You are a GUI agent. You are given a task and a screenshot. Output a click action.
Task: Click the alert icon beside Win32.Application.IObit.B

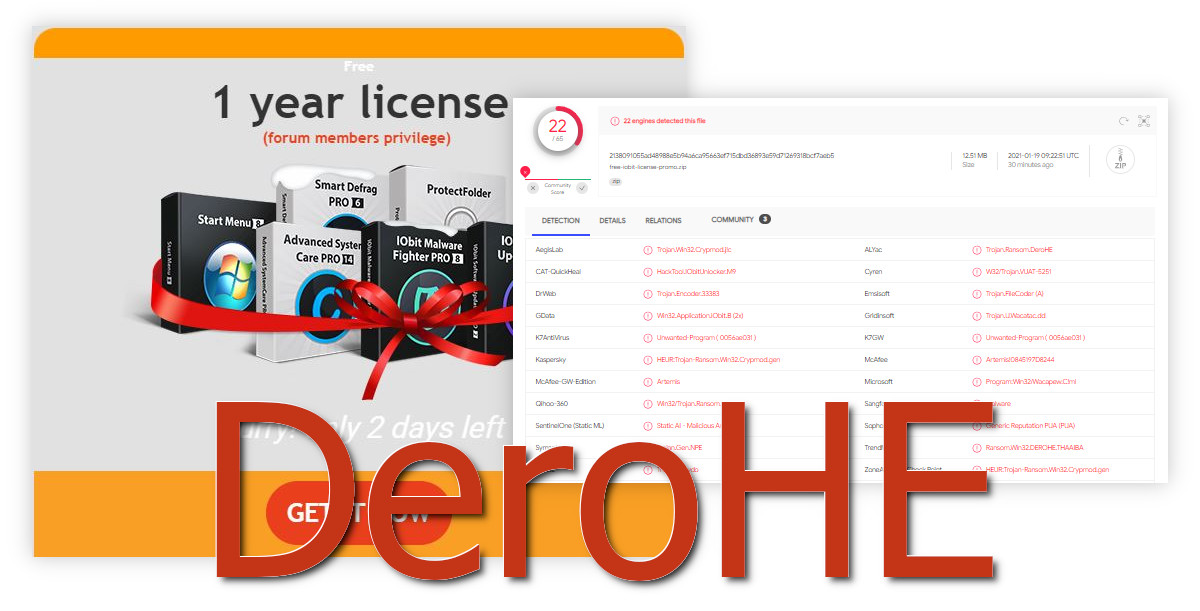[x=648, y=315]
